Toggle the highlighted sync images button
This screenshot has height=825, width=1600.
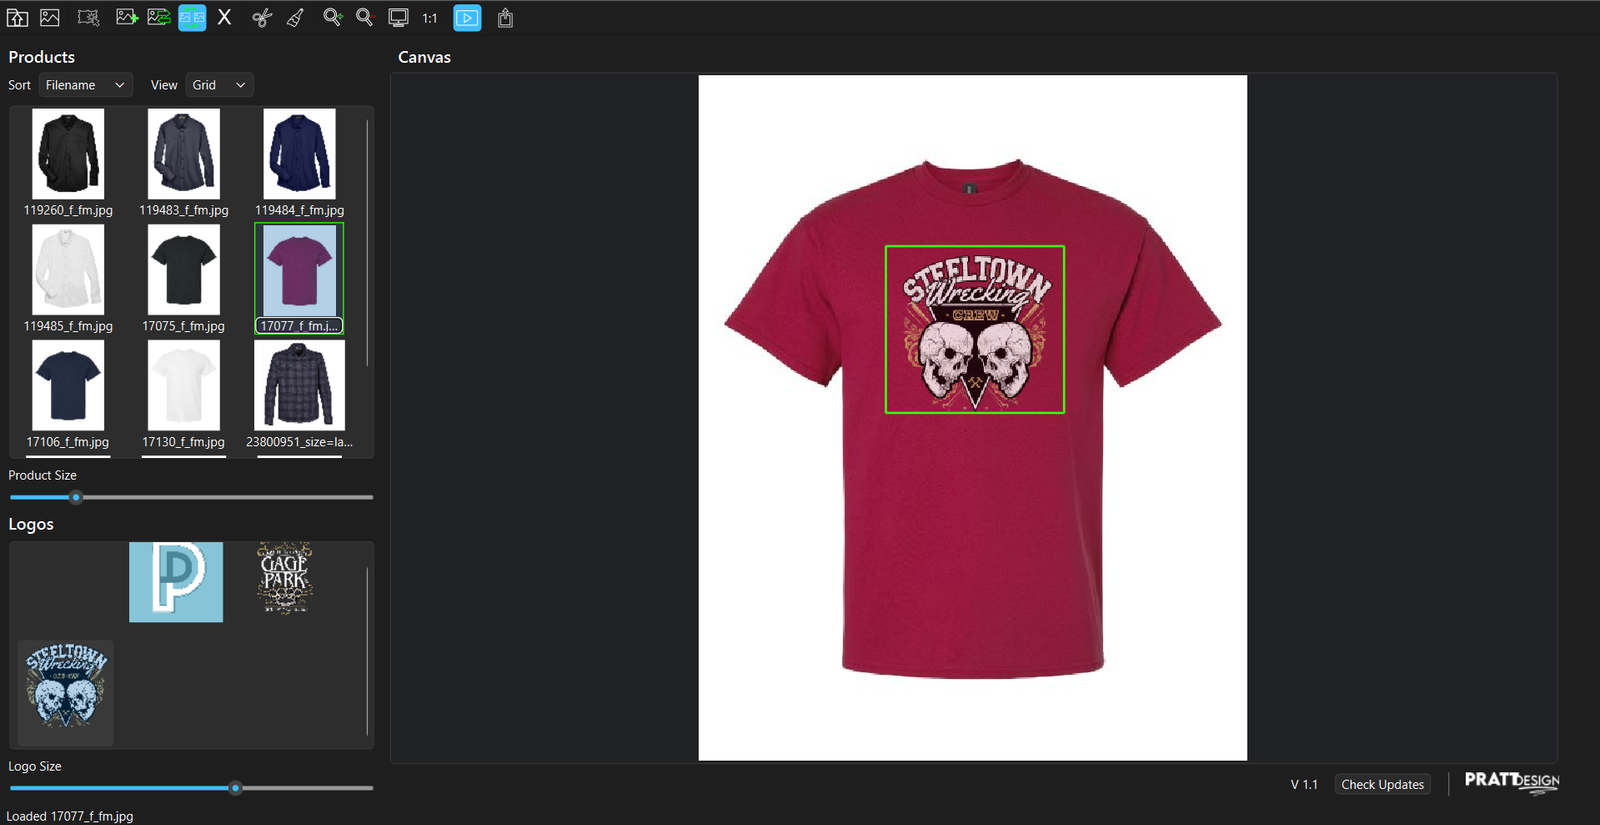(x=192, y=18)
